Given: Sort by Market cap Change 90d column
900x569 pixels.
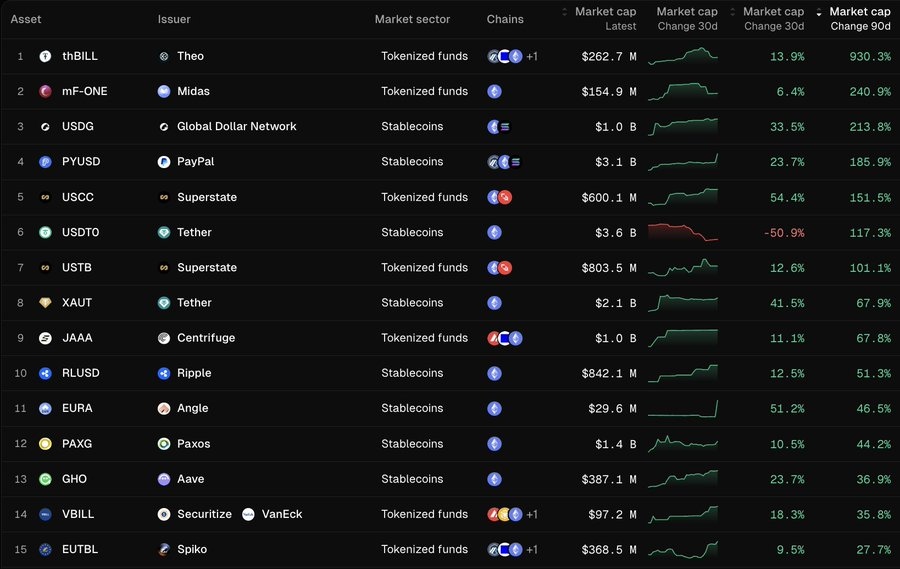Looking at the screenshot, I should point(859,18).
